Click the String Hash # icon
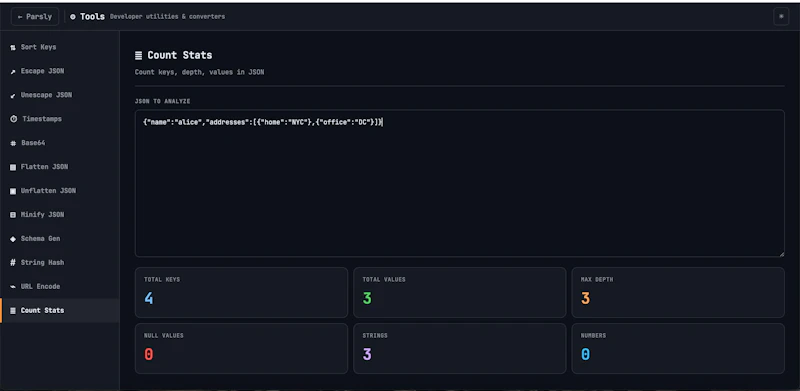 tap(13, 262)
